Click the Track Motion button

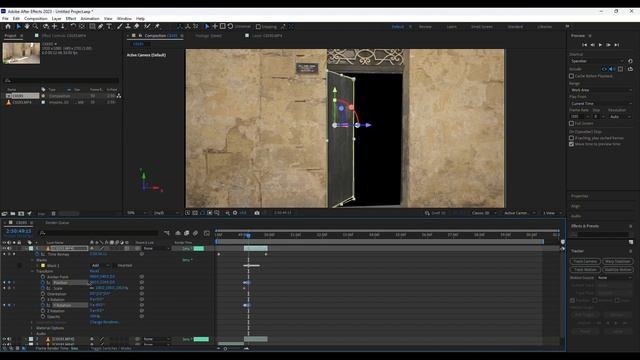coord(585,269)
